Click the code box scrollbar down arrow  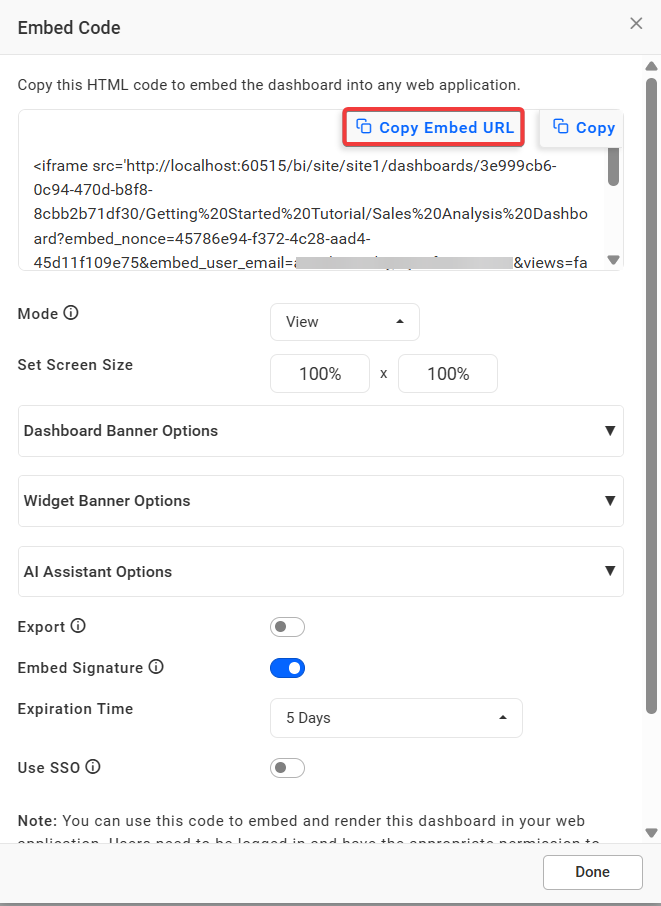pyautogui.click(x=614, y=260)
